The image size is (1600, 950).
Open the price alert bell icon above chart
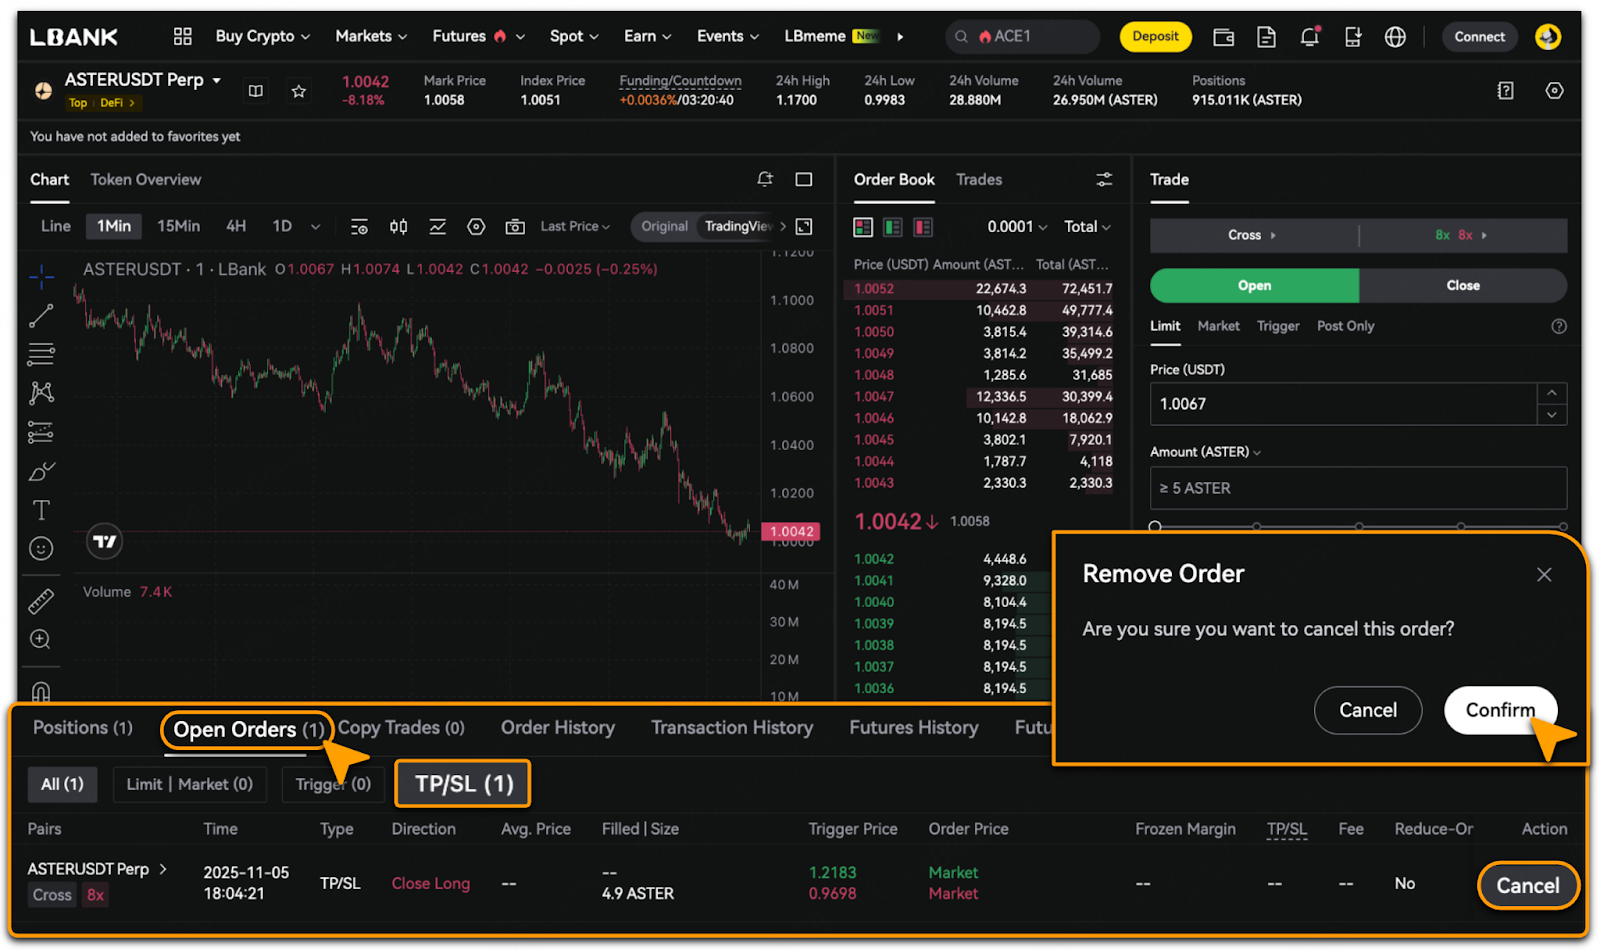765,179
